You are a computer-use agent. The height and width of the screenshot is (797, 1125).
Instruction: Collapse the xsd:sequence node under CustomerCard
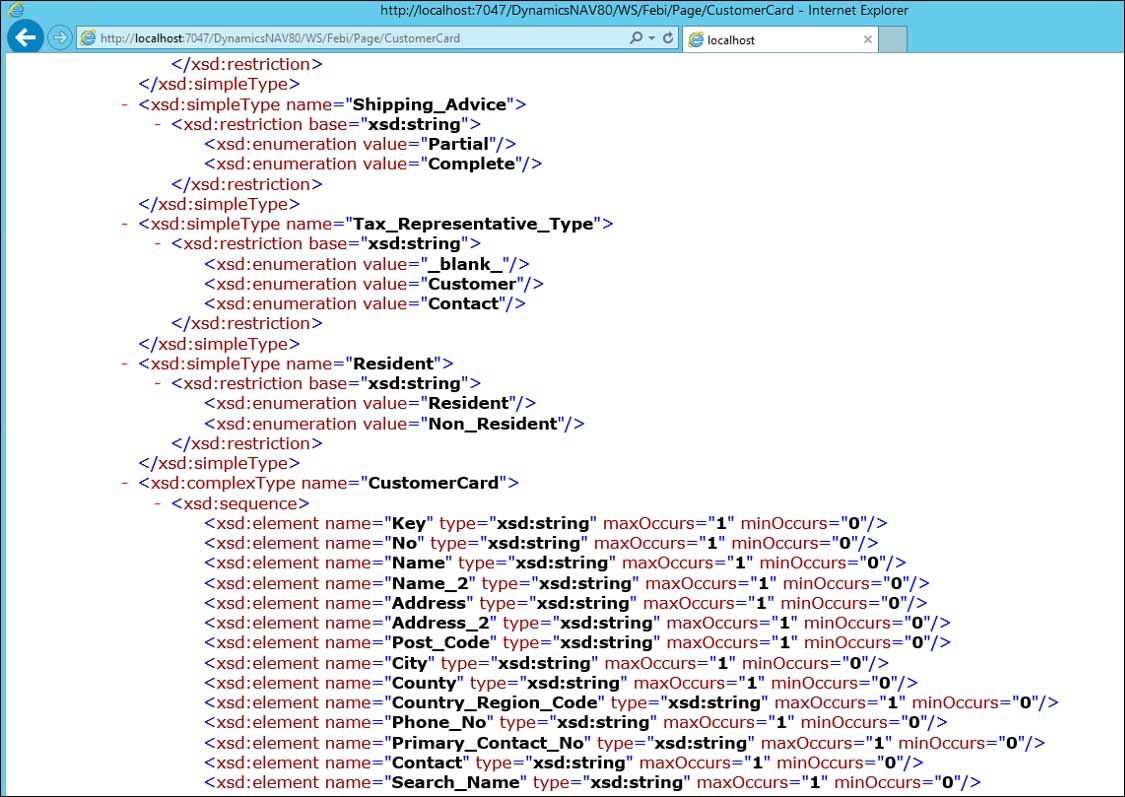[158, 503]
